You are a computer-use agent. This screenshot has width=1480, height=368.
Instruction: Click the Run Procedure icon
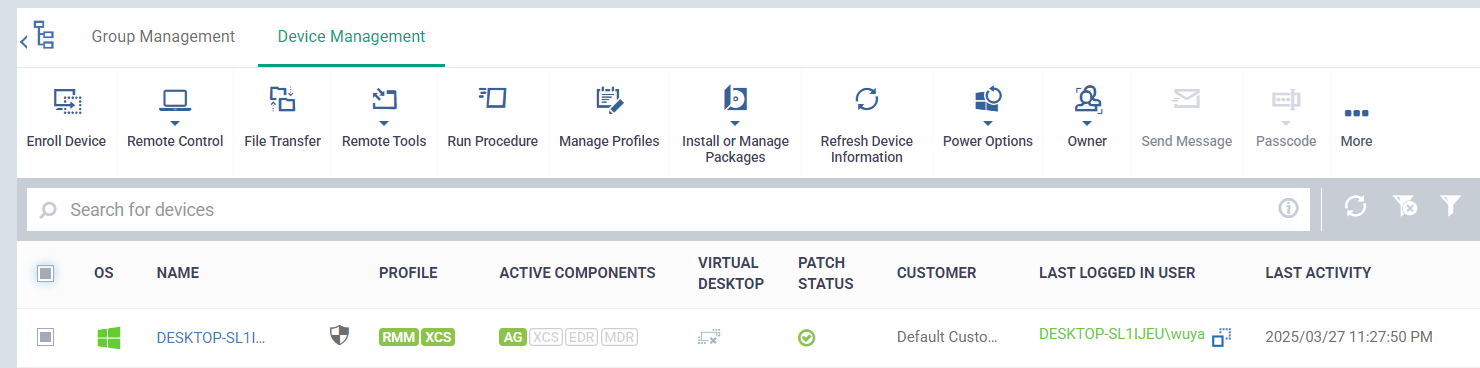coord(492,98)
